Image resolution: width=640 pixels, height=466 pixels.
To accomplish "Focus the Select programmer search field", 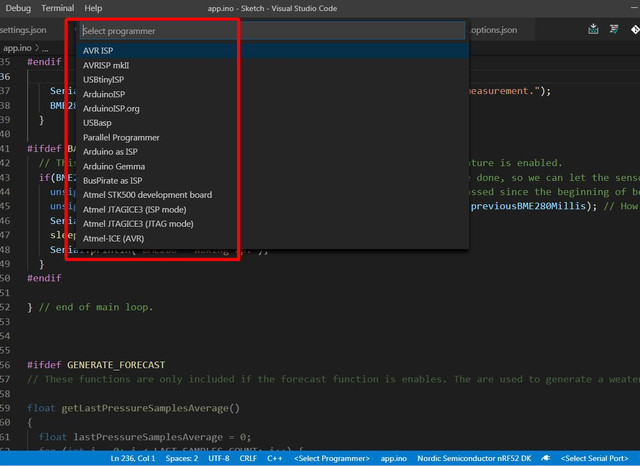I will tap(272, 31).
